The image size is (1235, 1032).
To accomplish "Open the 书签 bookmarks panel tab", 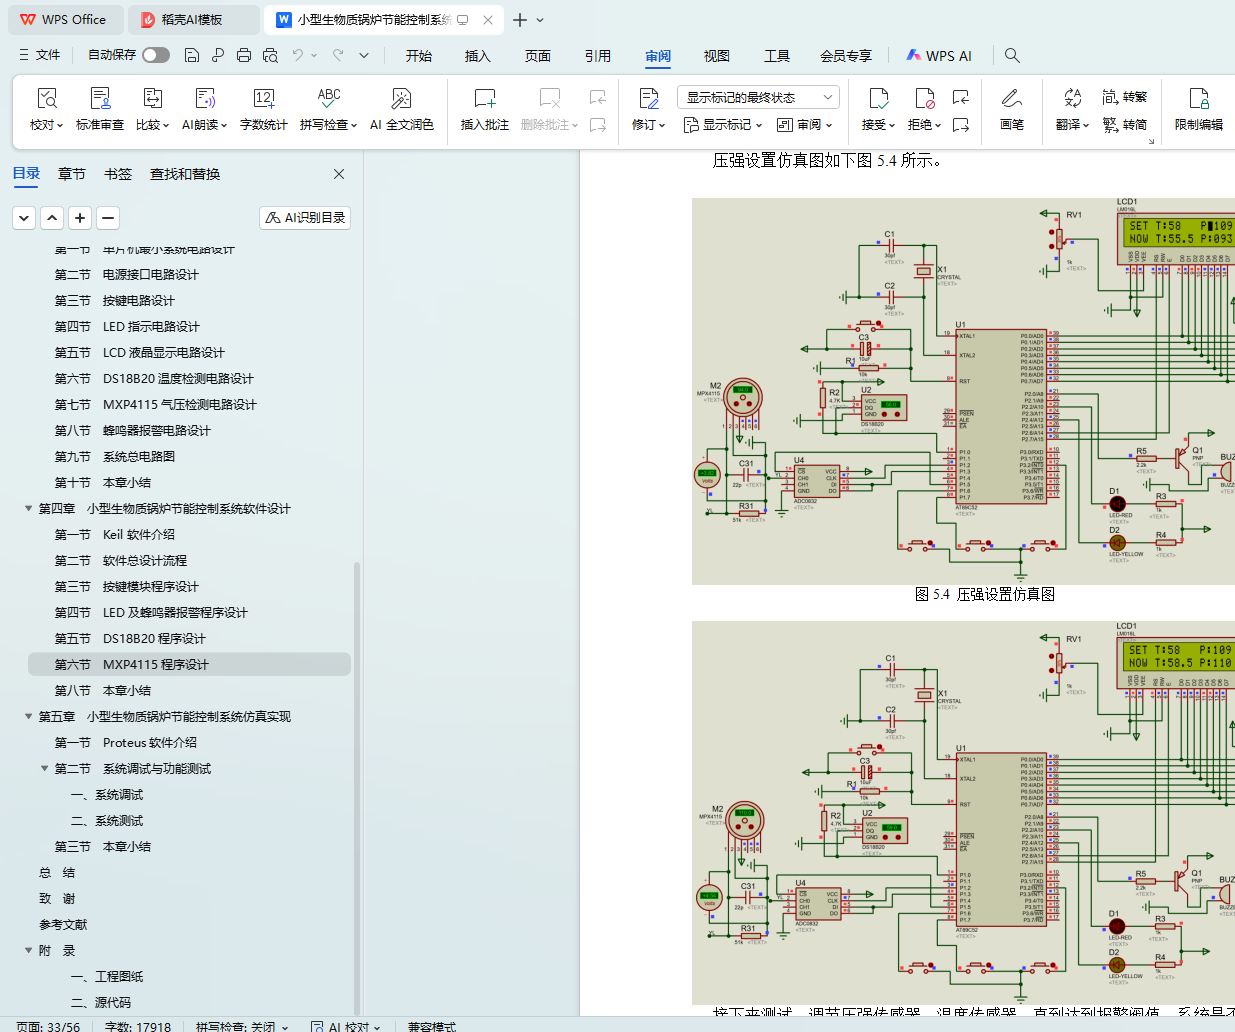I will coord(118,174).
